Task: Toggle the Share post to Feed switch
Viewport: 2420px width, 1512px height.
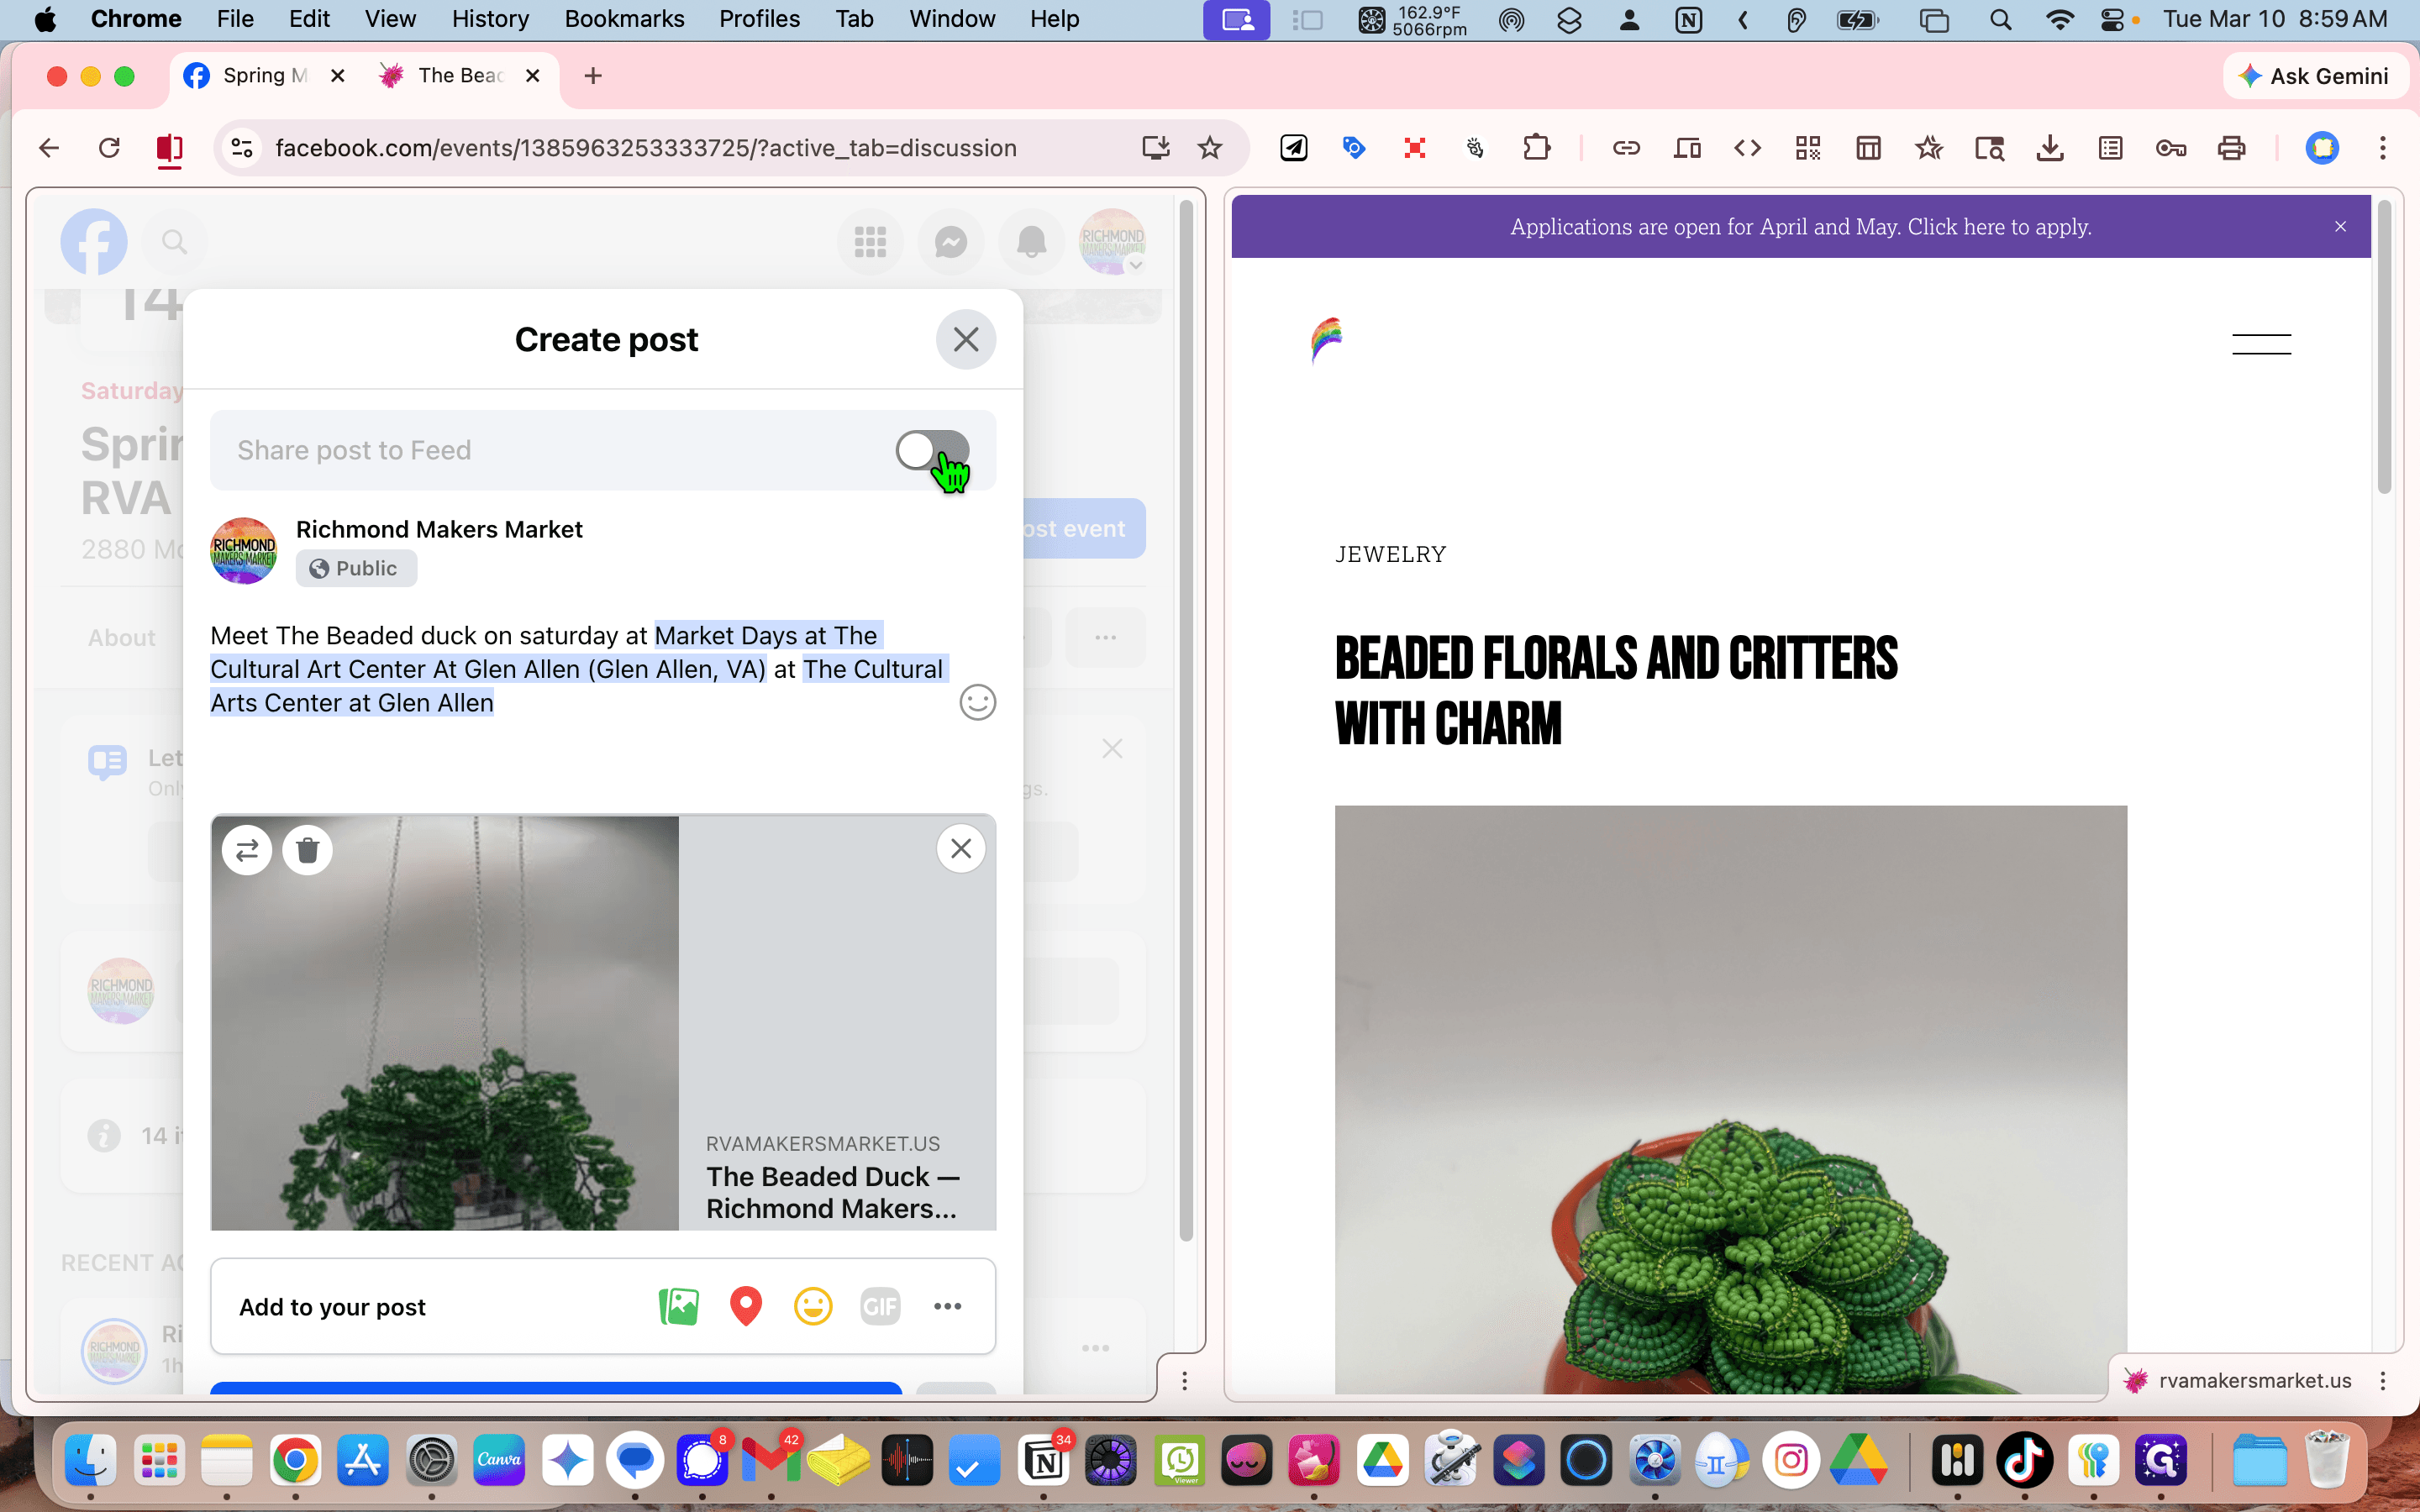Action: tap(932, 450)
